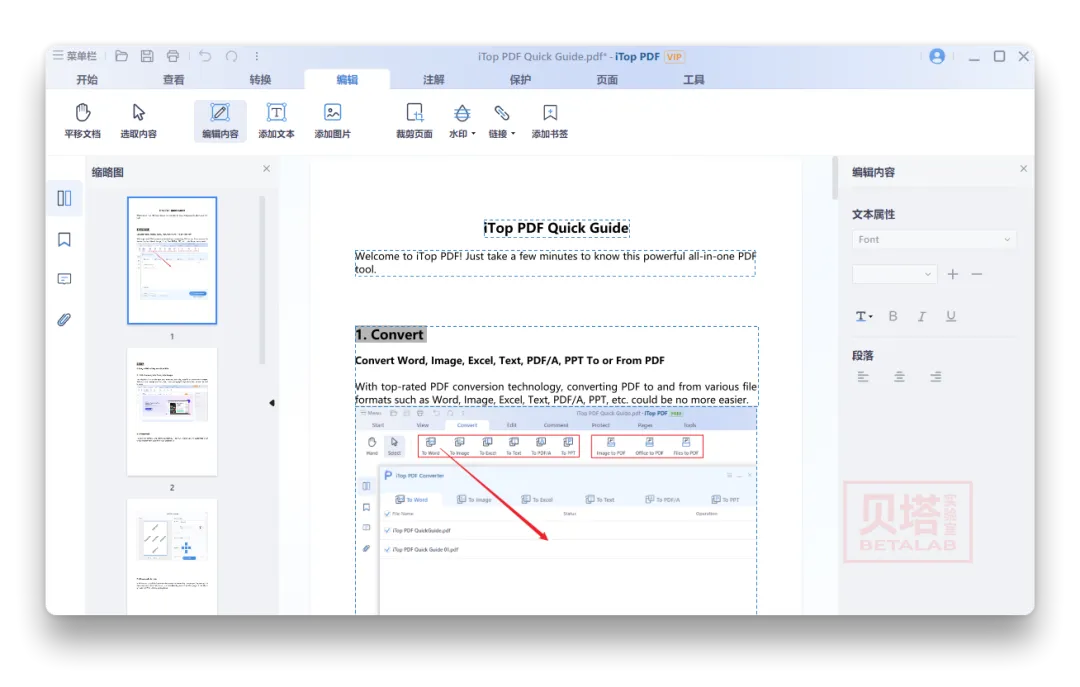The image size is (1080, 687).
Task: Collapse the thumbnail panel with the arrow
Action: click(272, 402)
